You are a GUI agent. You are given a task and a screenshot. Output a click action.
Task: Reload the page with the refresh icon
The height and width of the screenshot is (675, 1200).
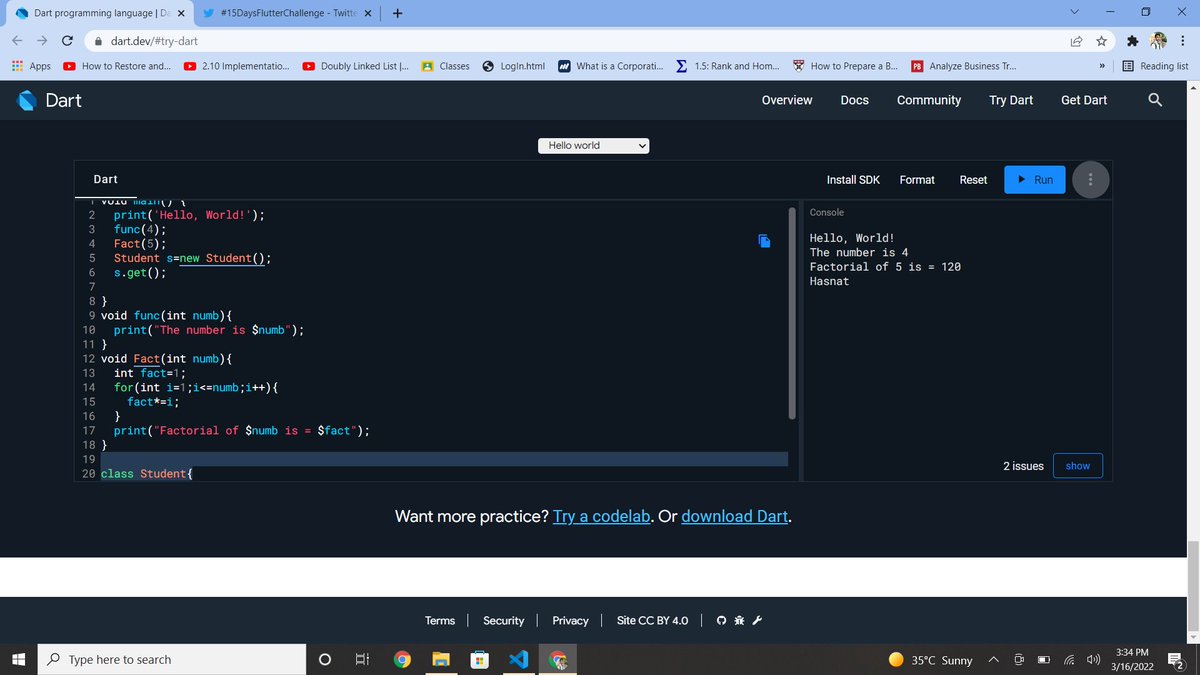(66, 41)
